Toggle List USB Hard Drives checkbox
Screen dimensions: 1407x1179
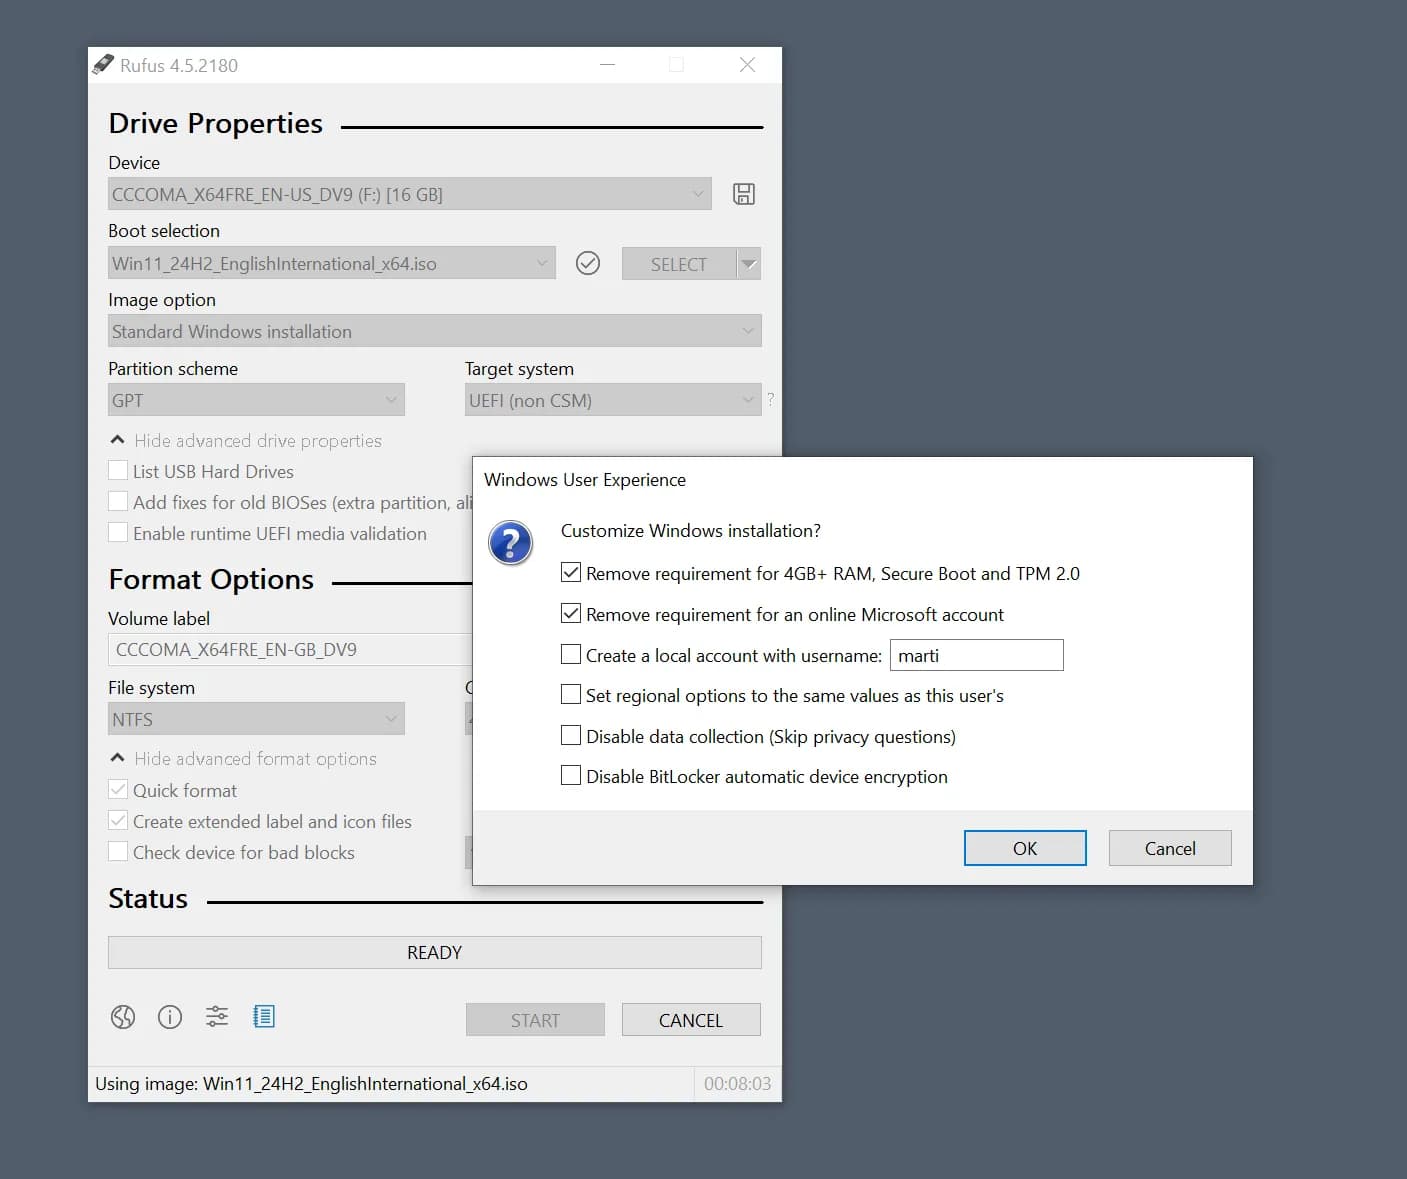pos(118,471)
